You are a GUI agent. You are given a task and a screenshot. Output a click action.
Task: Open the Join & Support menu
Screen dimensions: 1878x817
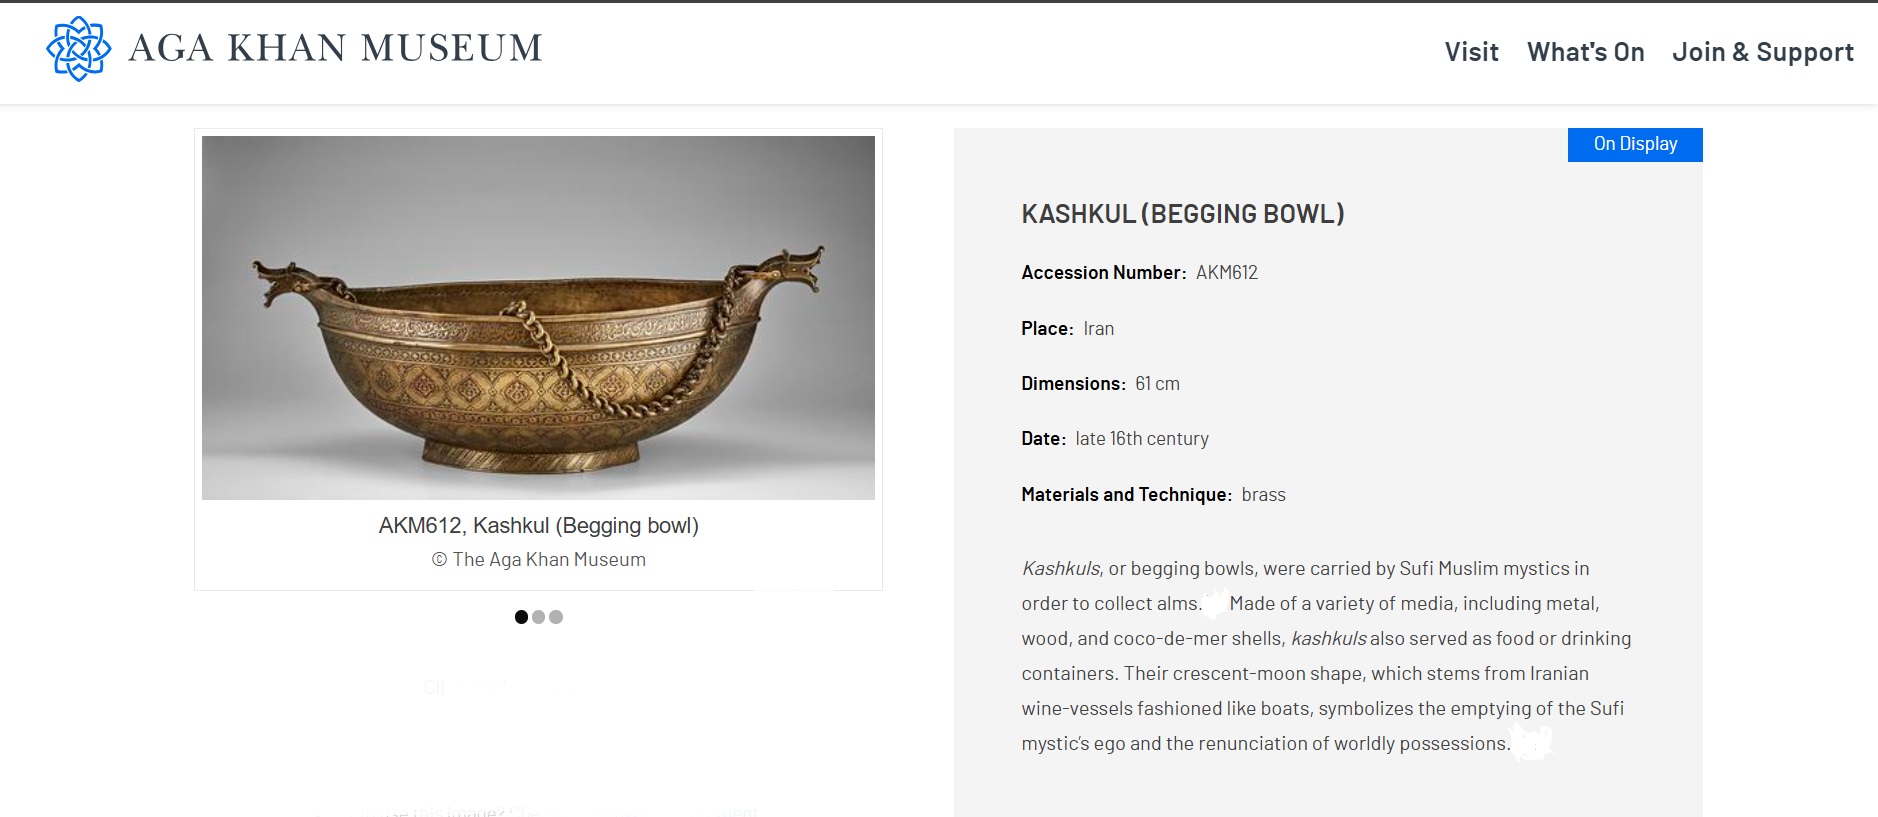coord(1762,52)
